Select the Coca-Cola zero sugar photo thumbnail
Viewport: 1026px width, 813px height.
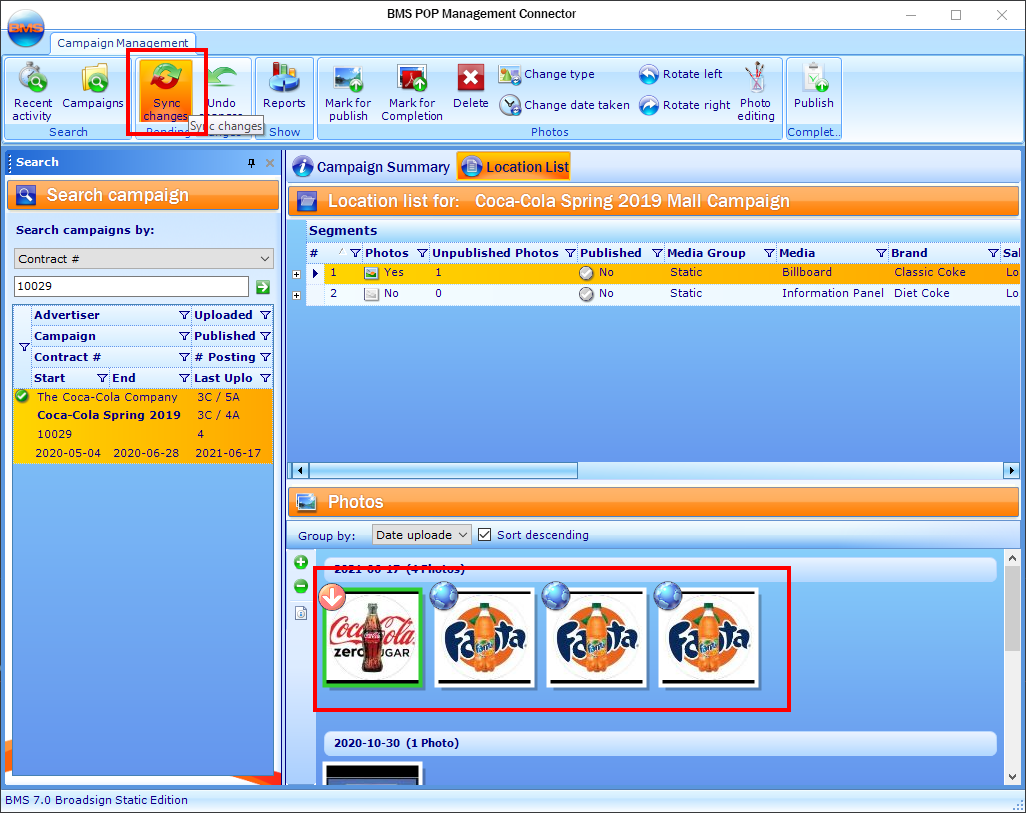(x=372, y=638)
